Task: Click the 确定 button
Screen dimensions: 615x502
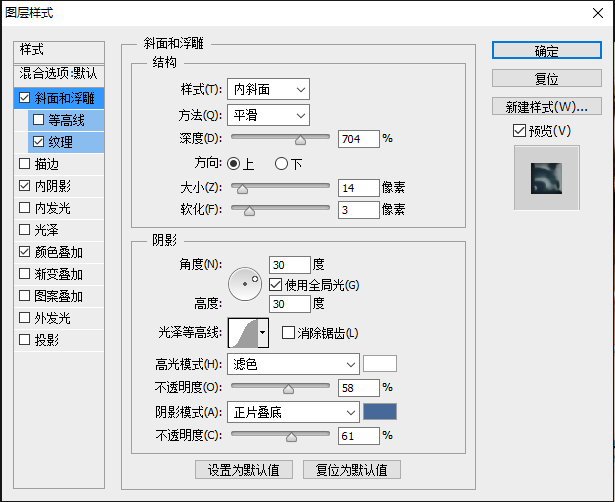Action: (x=547, y=51)
